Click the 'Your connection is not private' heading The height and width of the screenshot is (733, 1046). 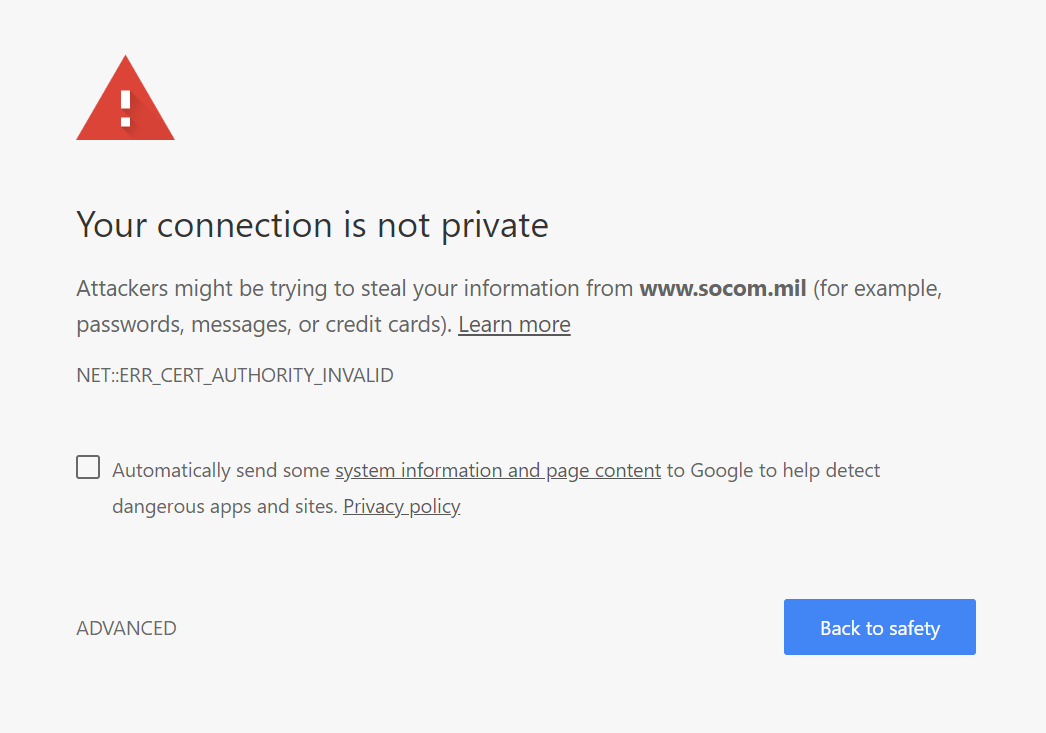(312, 224)
